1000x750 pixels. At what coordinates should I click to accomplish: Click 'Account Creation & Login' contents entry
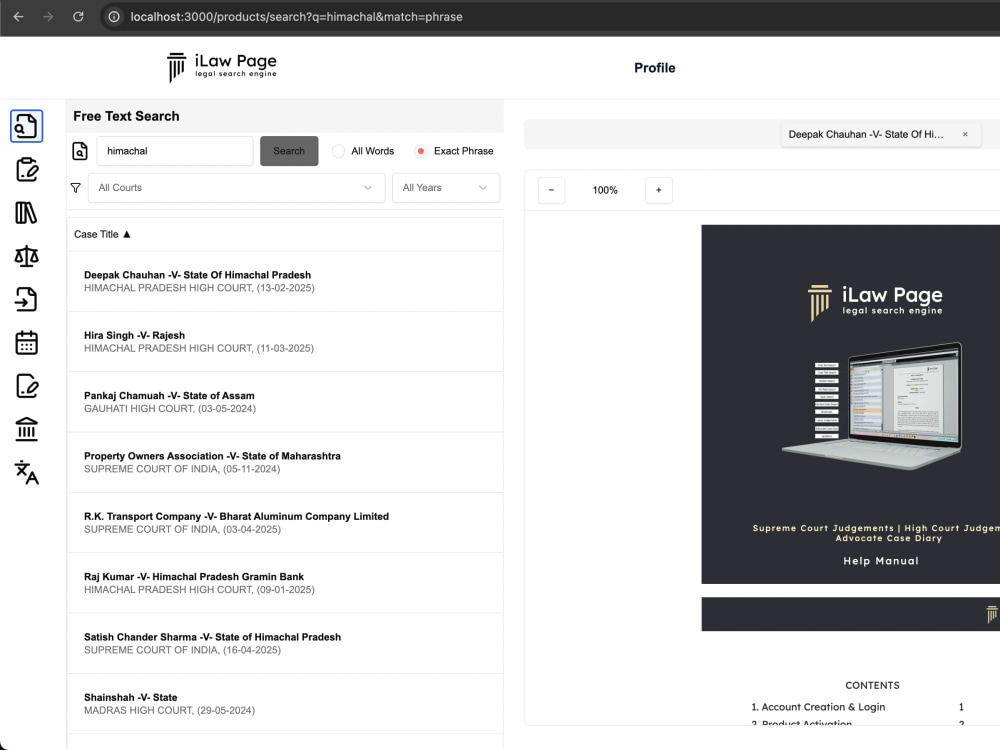tap(823, 707)
